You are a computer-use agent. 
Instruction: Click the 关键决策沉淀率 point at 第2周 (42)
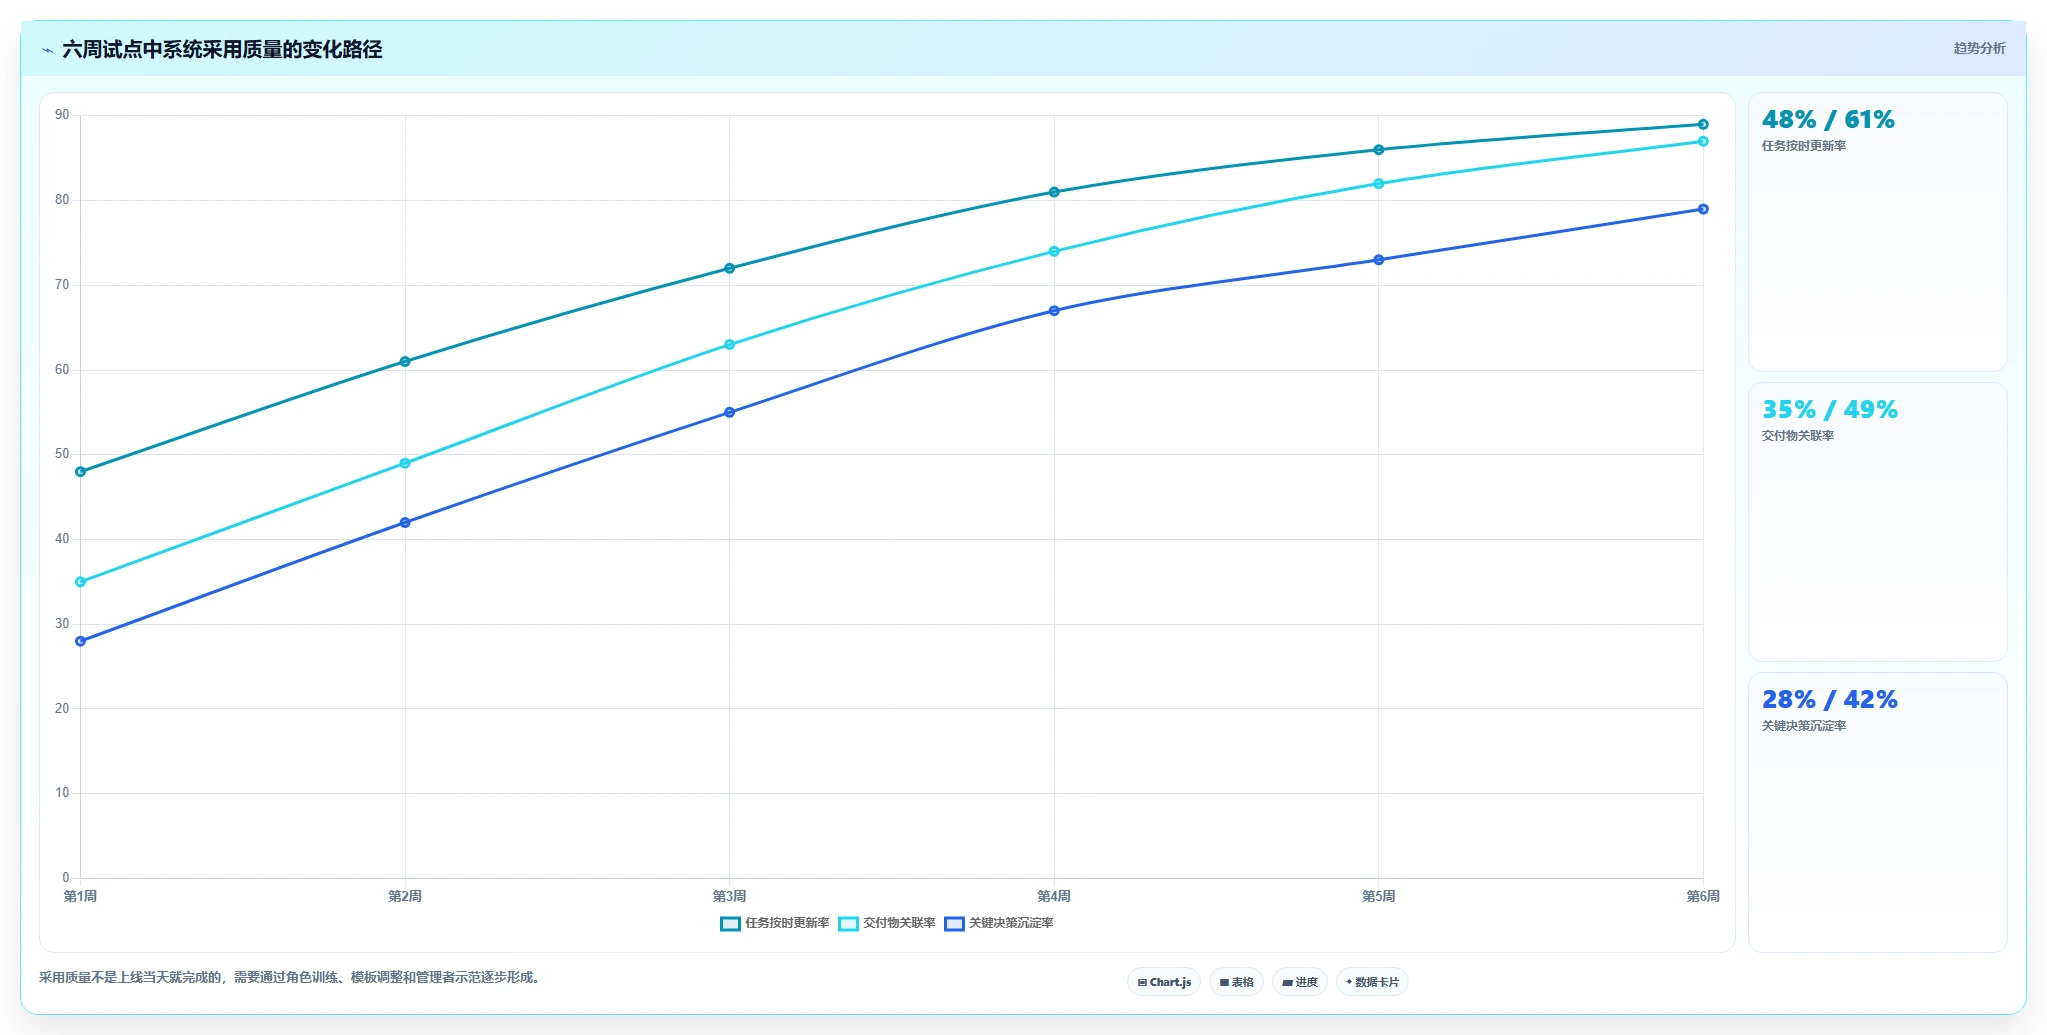pyautogui.click(x=405, y=522)
